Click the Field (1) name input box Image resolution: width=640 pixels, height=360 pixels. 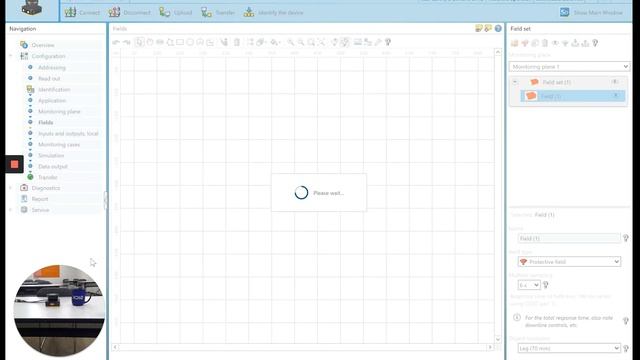[x=569, y=238]
